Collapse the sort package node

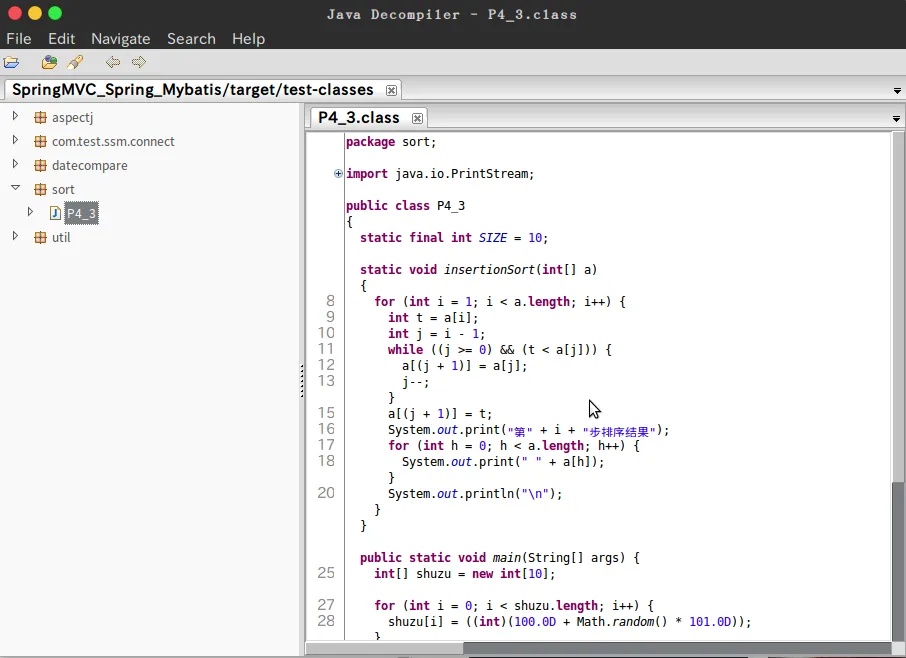tap(16, 188)
